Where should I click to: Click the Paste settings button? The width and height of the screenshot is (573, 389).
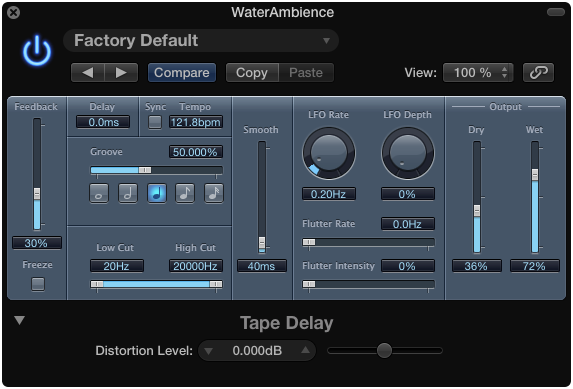pyautogui.click(x=306, y=72)
